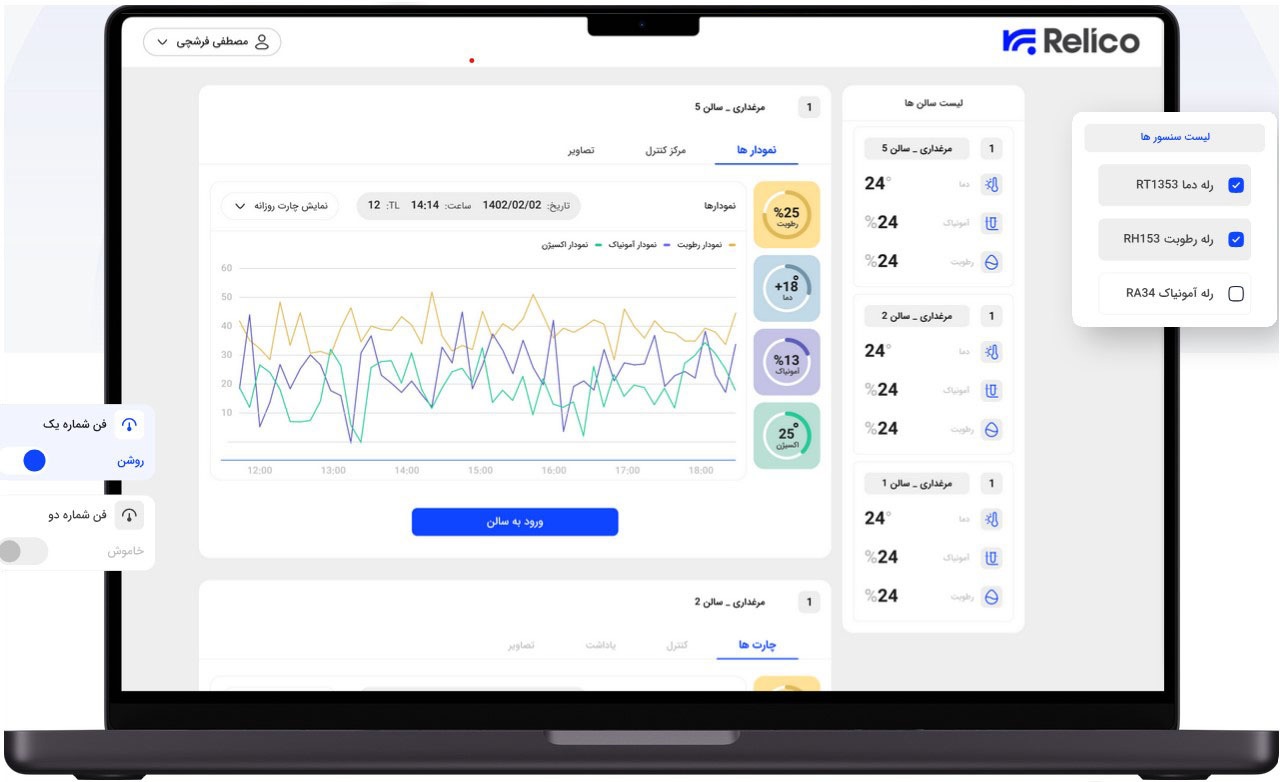Click the temperature icon in Hall 5 list card
Screen dimensions: 1282x782
pos(991,184)
